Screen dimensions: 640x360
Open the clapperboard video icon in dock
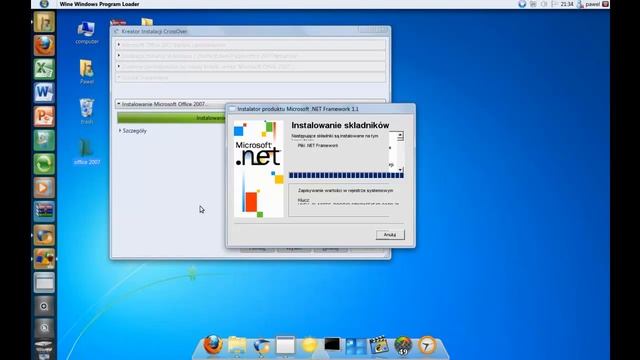click(379, 345)
